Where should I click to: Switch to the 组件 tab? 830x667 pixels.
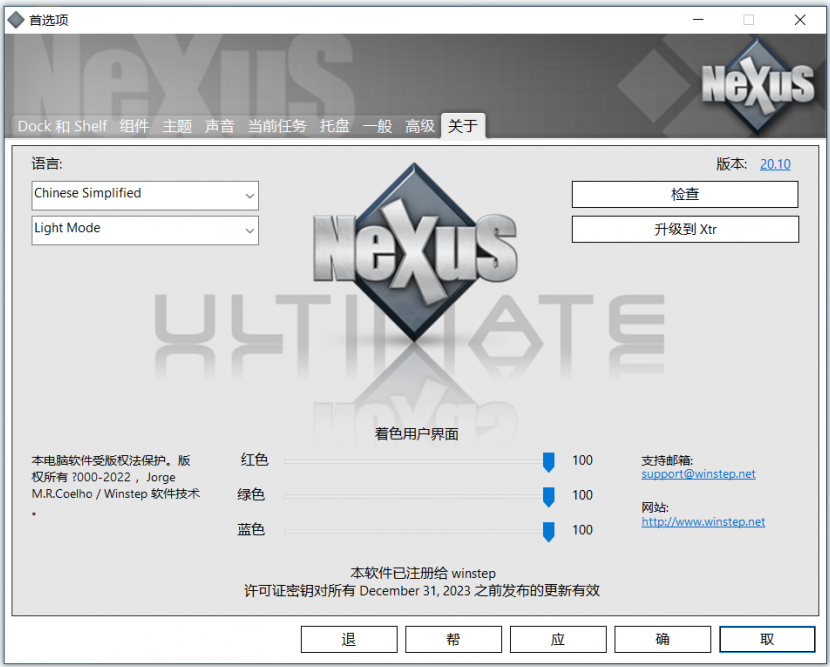(134, 126)
